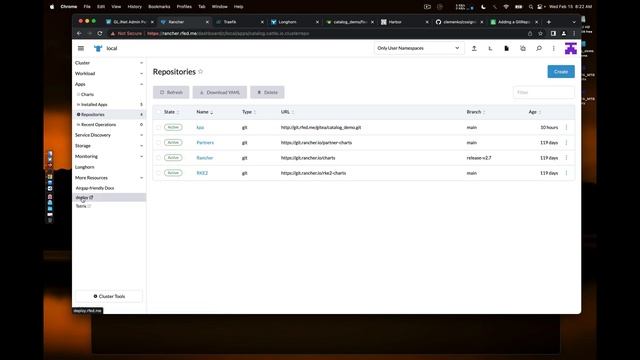Open Chrome three-dot menu
Image resolution: width=640 pixels, height=360 pixels.
(574, 33)
